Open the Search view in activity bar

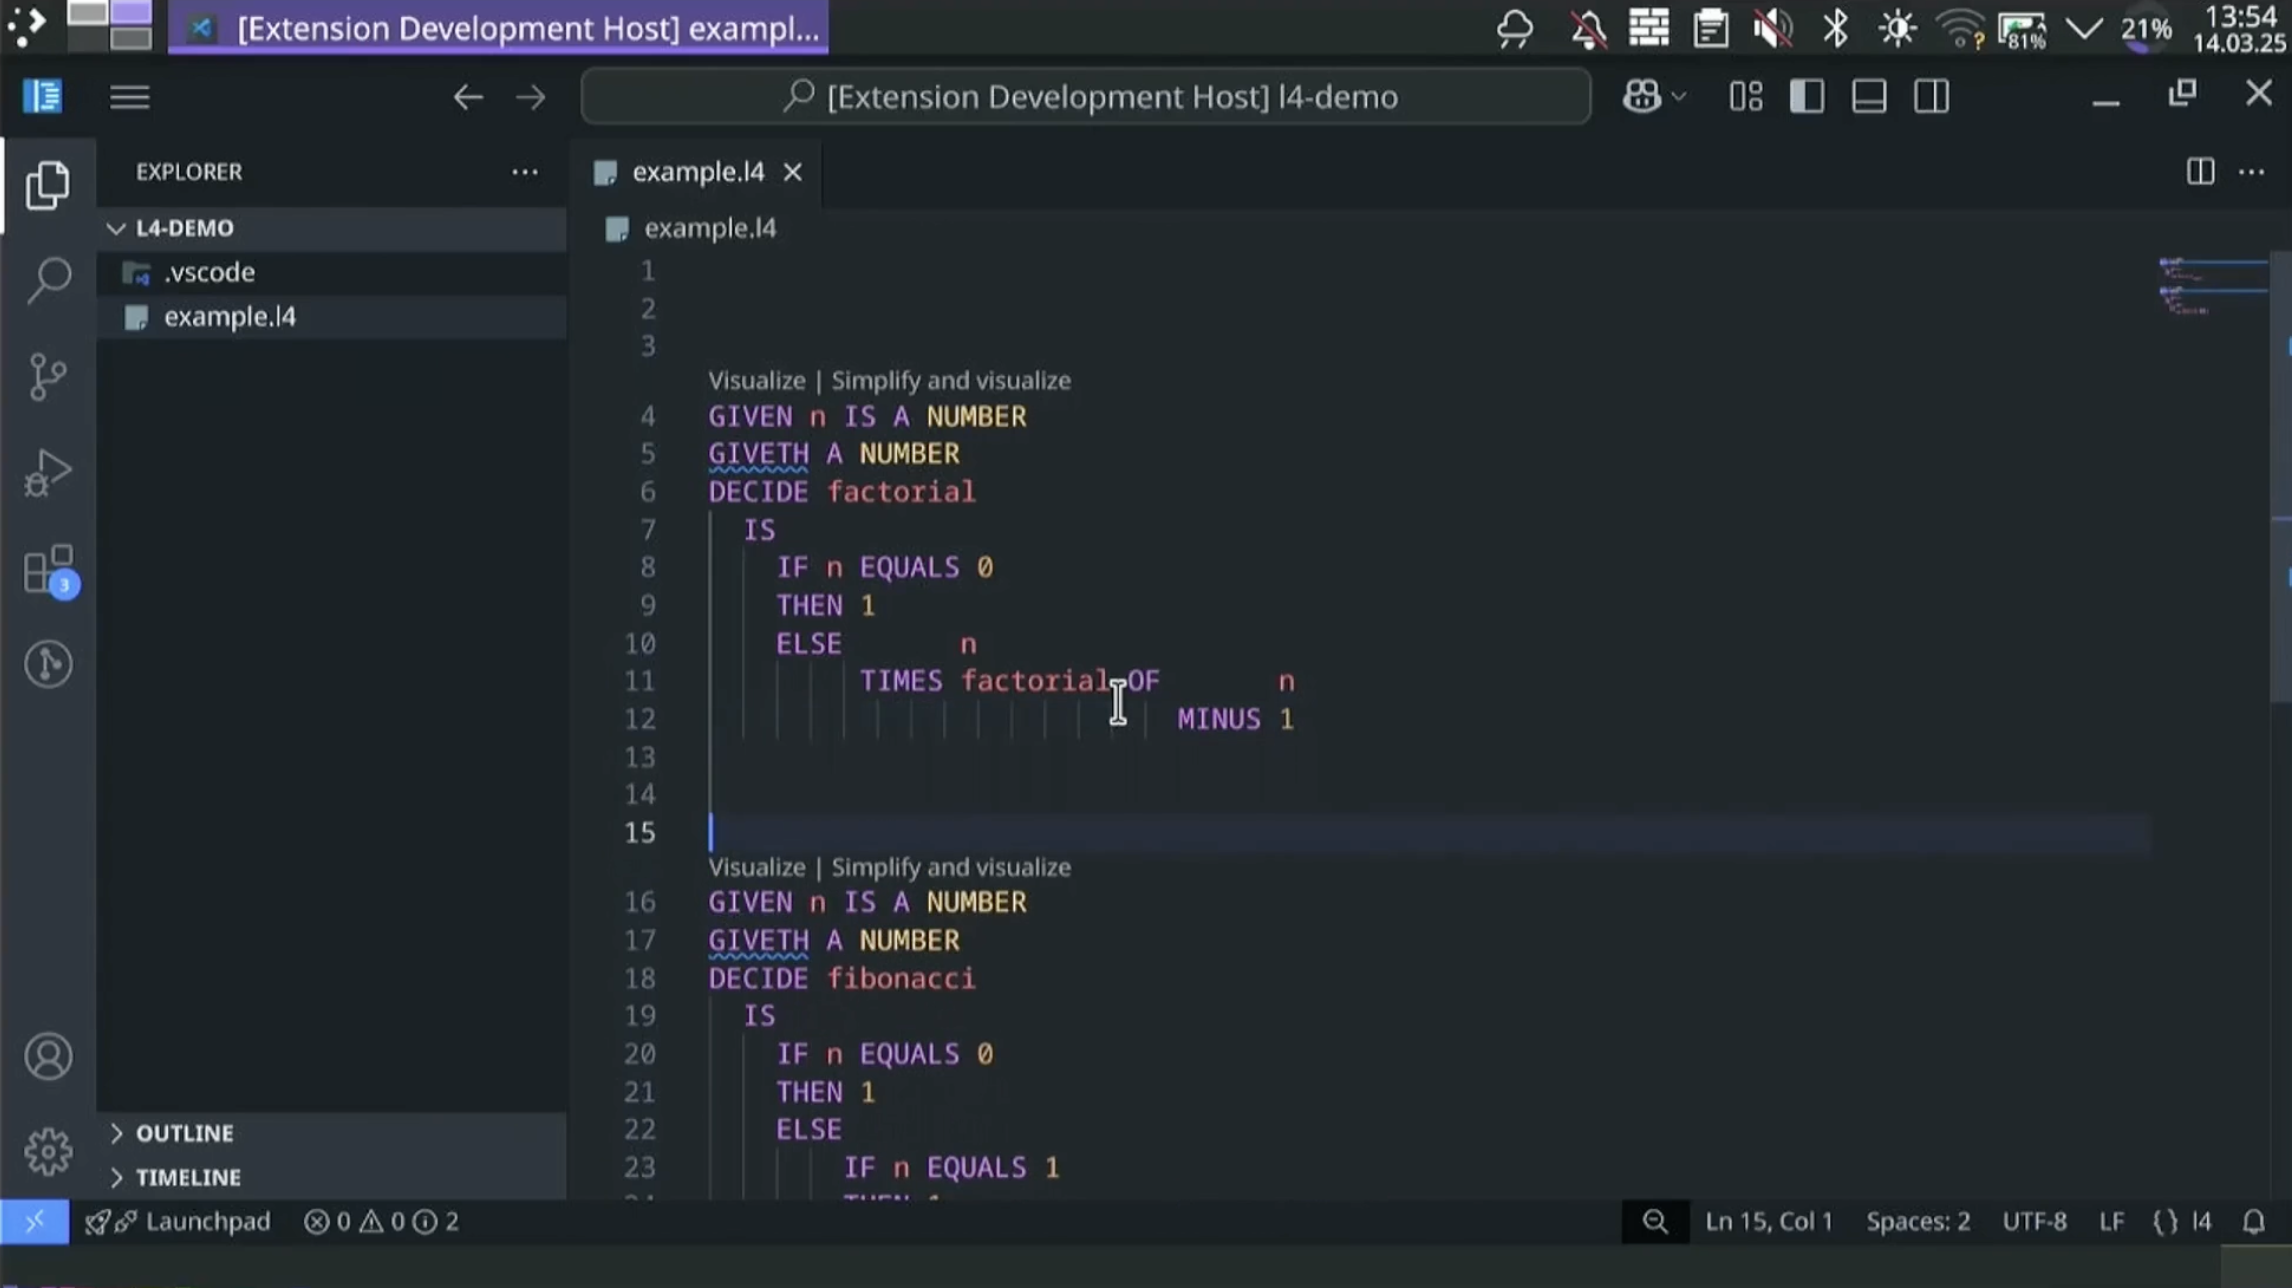pyautogui.click(x=48, y=280)
